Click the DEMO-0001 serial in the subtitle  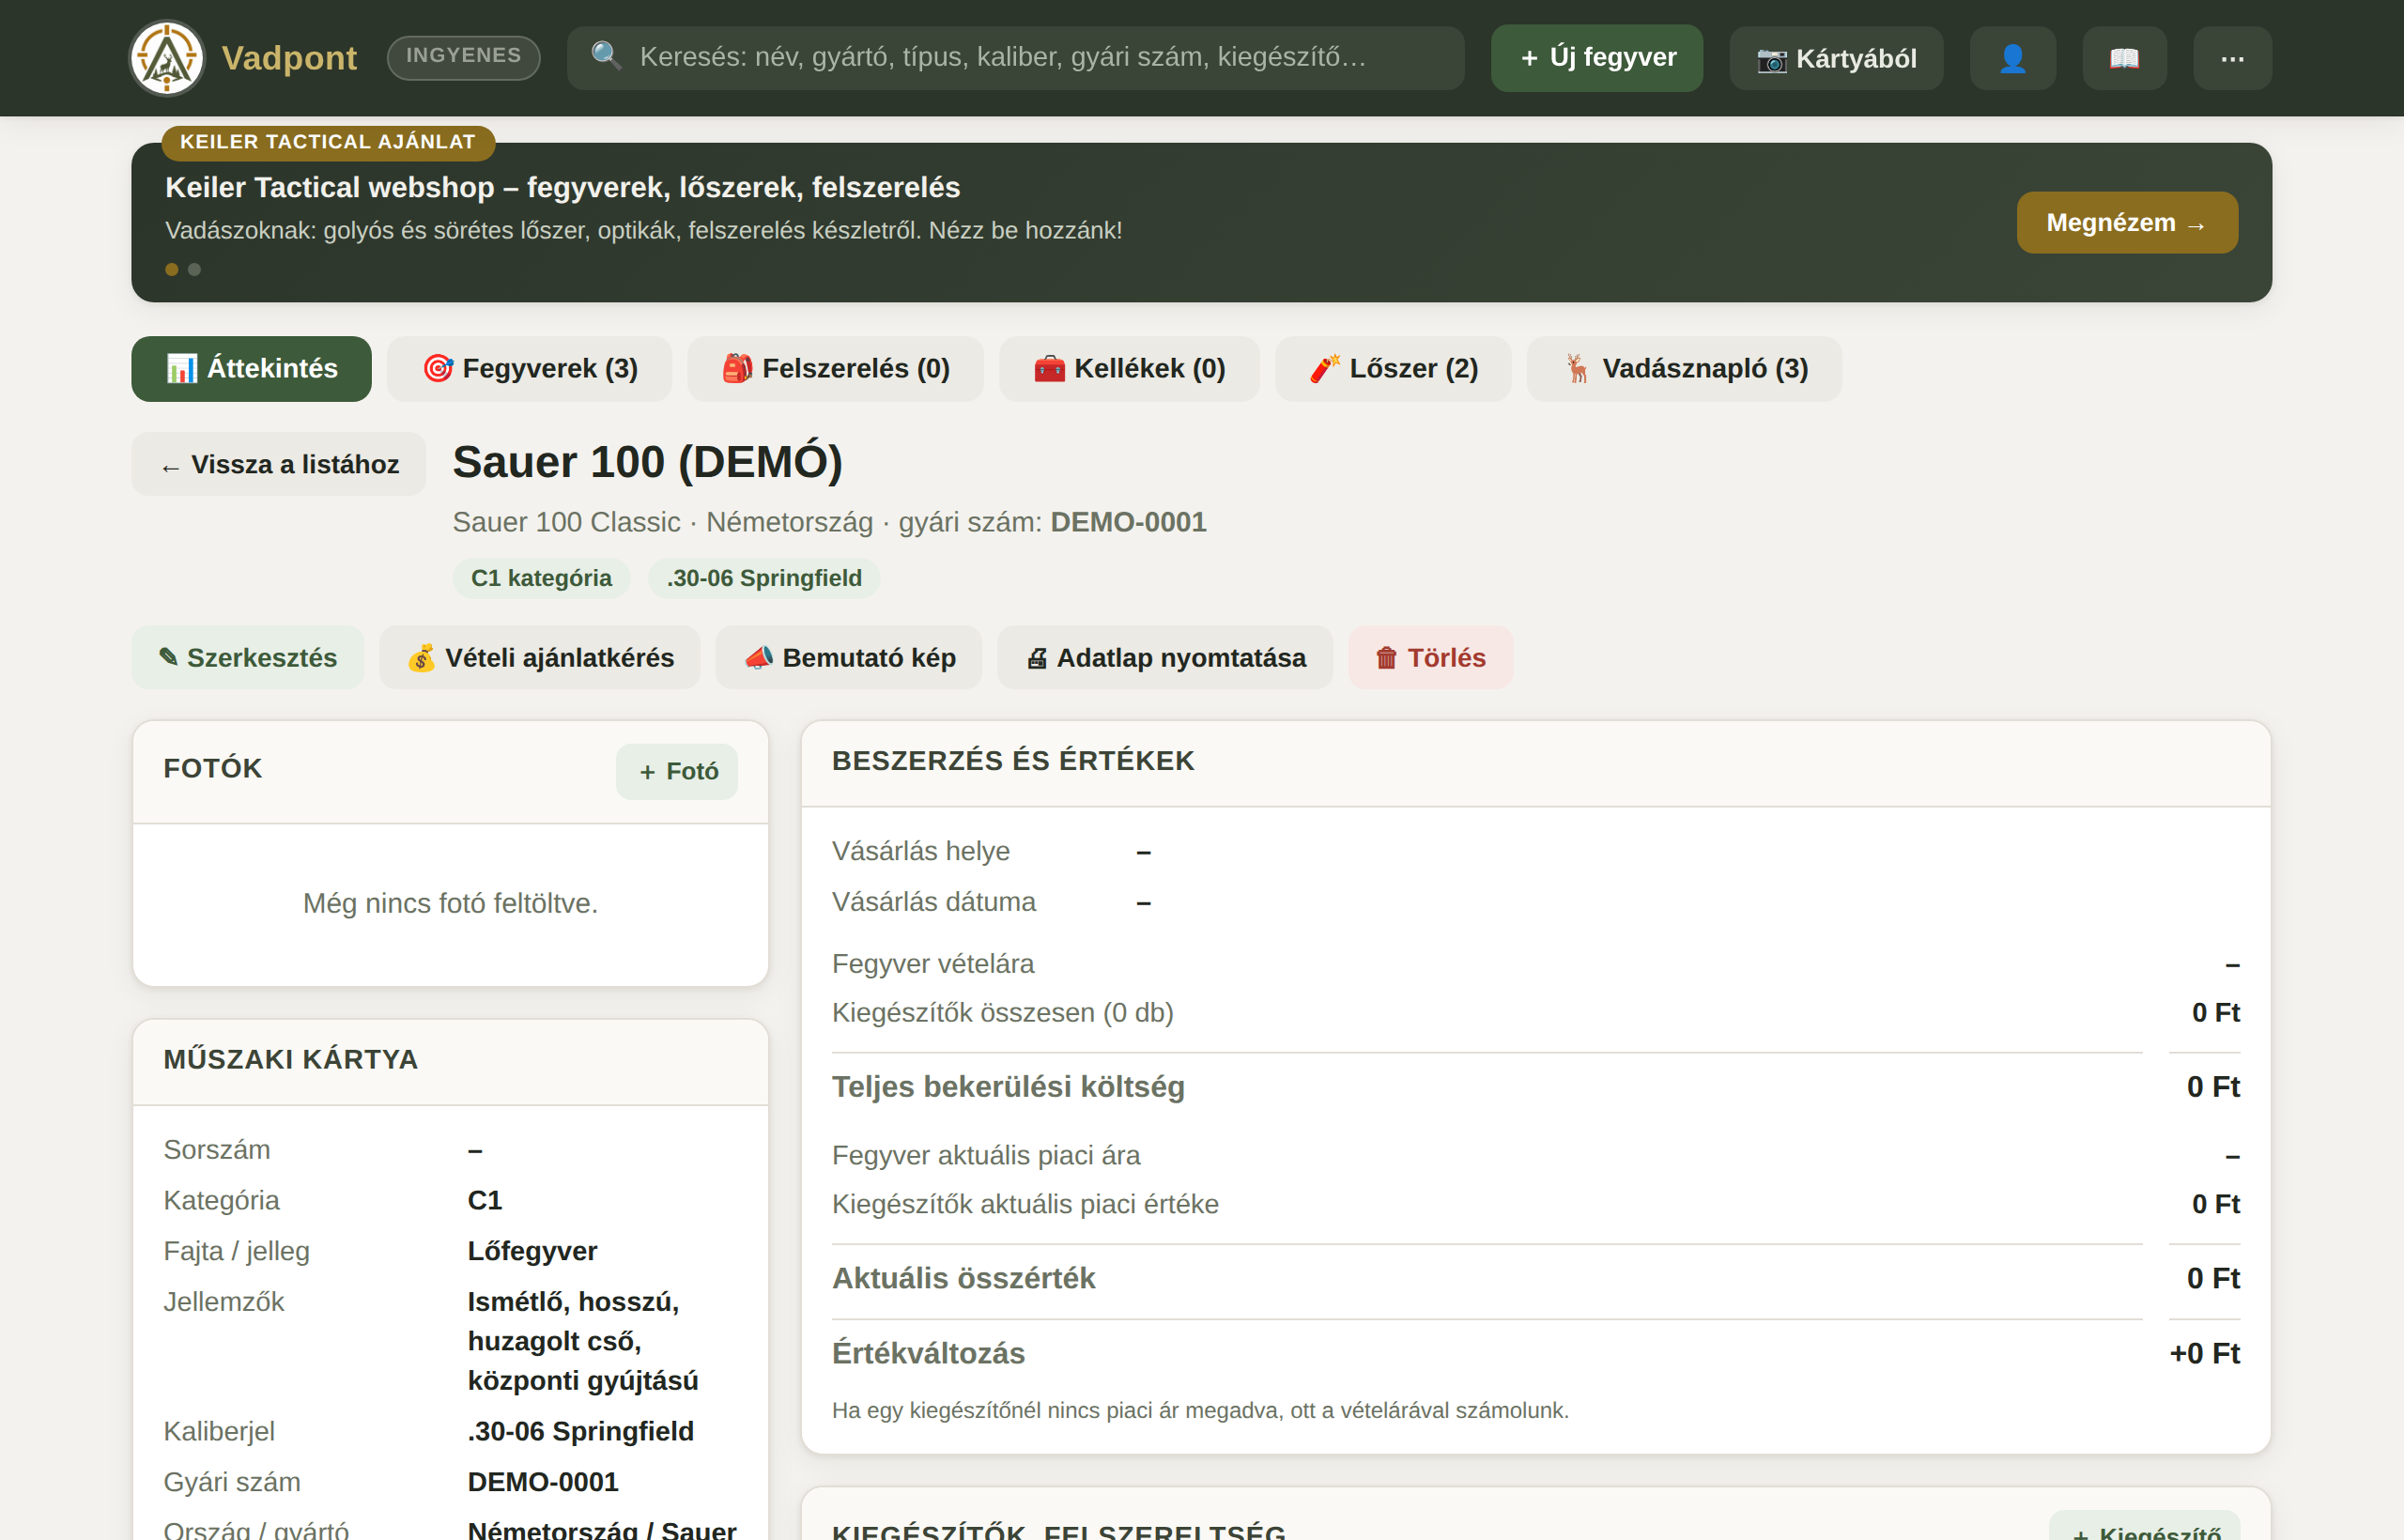[x=1129, y=522]
